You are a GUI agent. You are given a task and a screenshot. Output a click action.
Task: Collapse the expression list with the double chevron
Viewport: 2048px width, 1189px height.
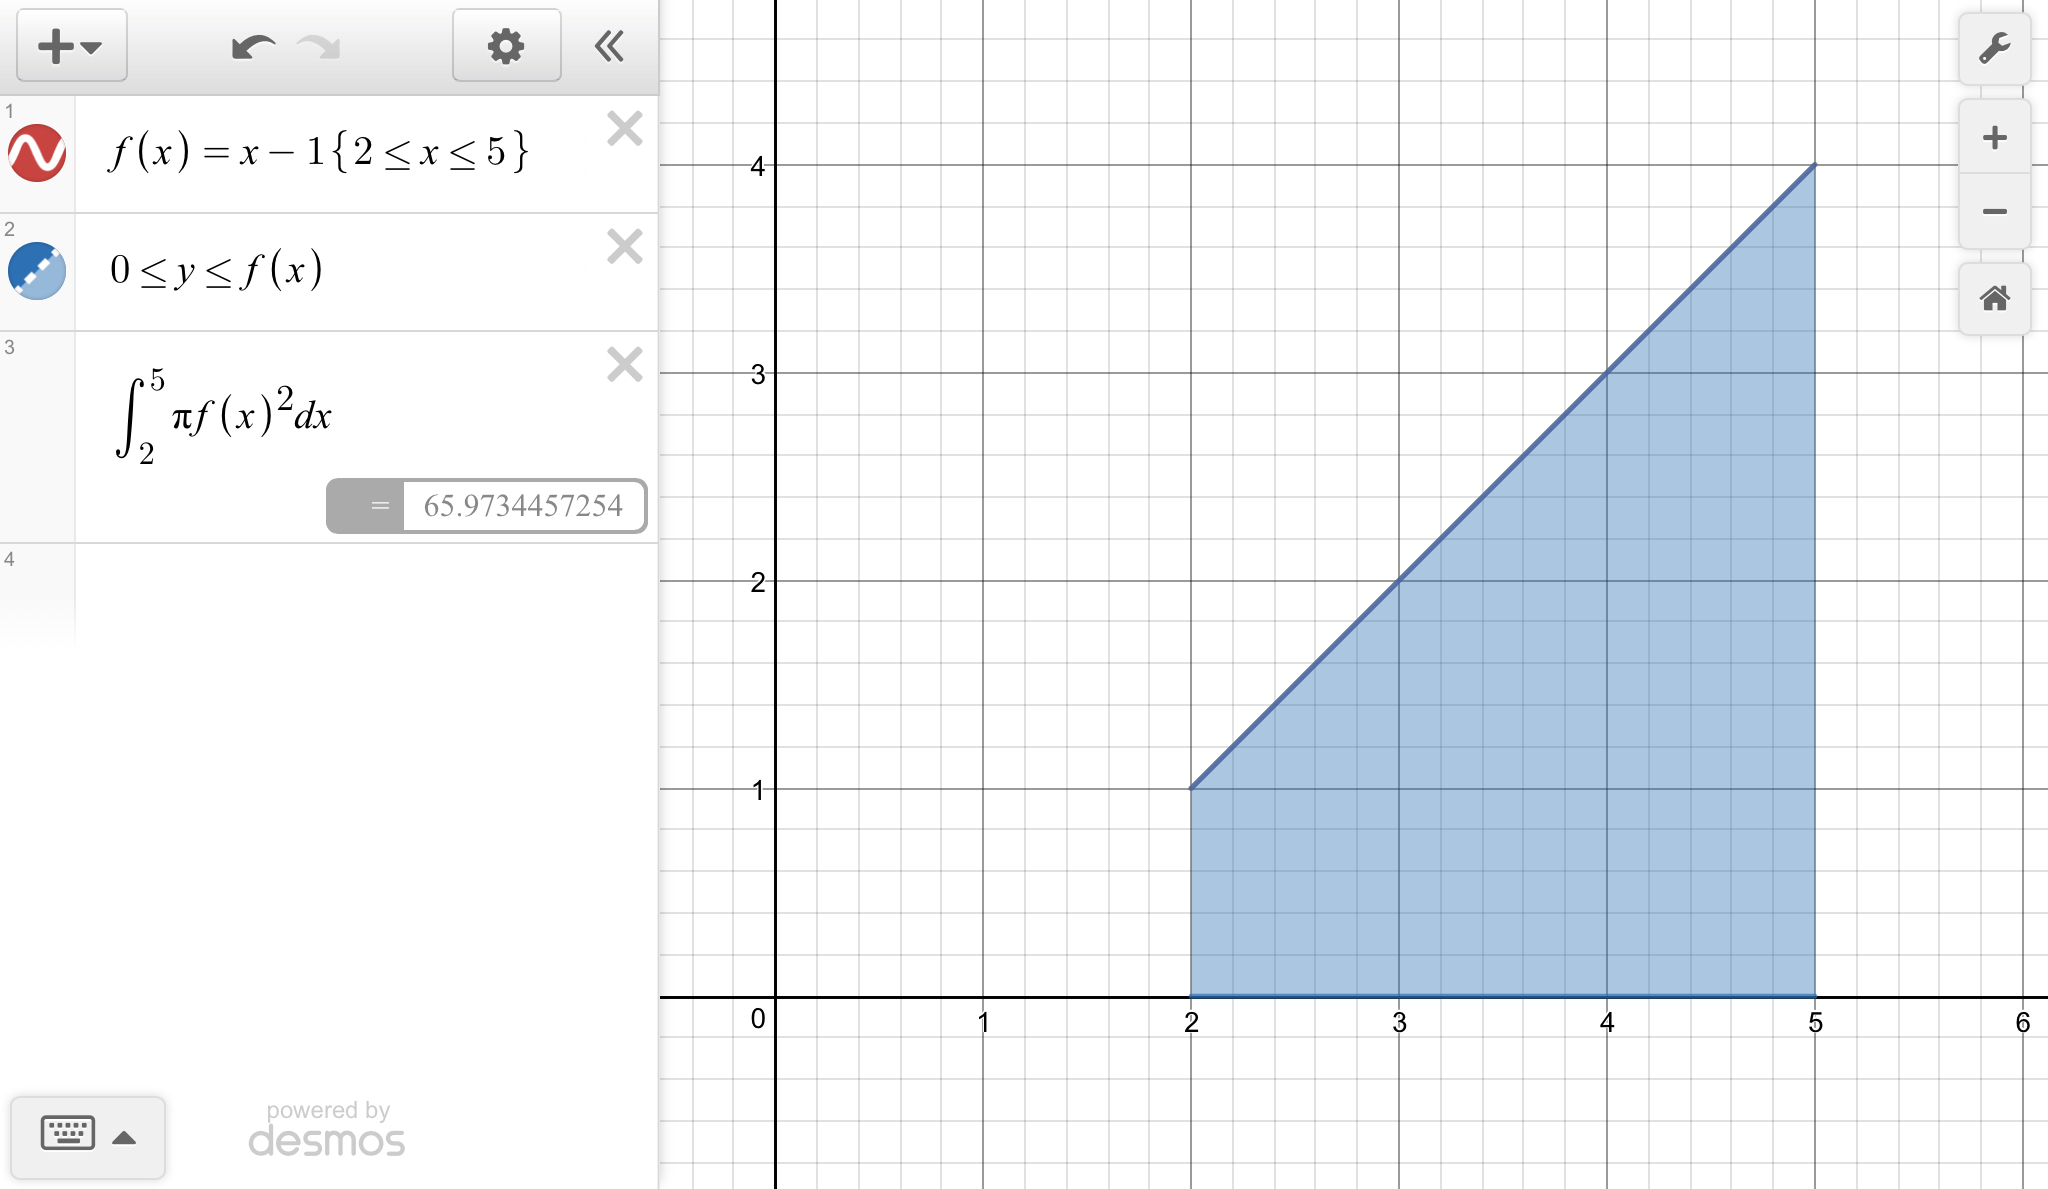[x=609, y=46]
